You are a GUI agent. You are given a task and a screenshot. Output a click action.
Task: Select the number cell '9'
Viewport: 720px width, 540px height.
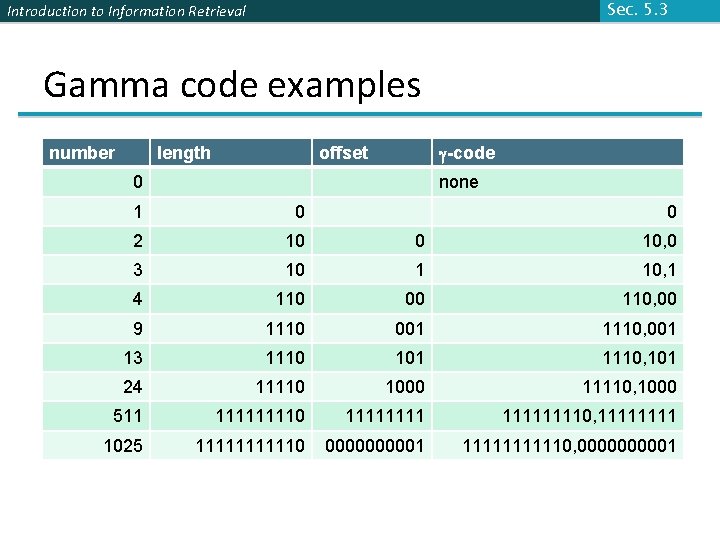point(96,328)
